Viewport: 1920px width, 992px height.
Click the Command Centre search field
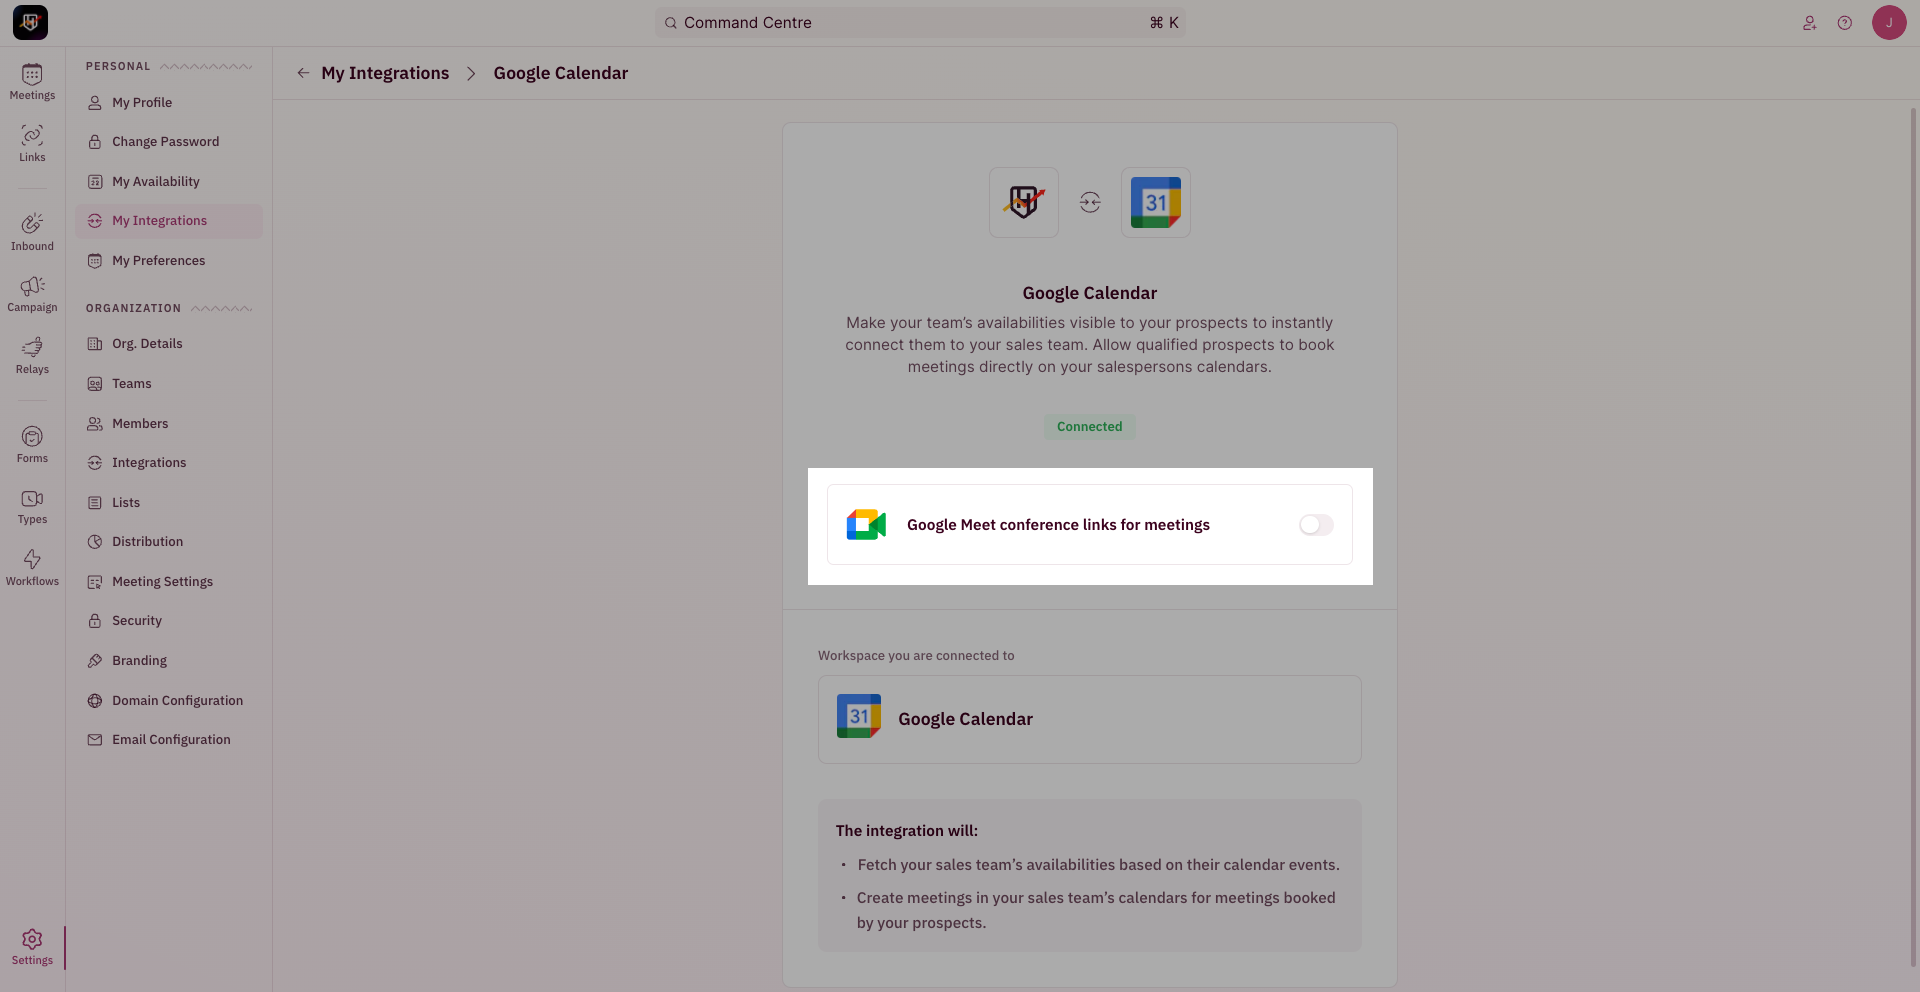(920, 23)
